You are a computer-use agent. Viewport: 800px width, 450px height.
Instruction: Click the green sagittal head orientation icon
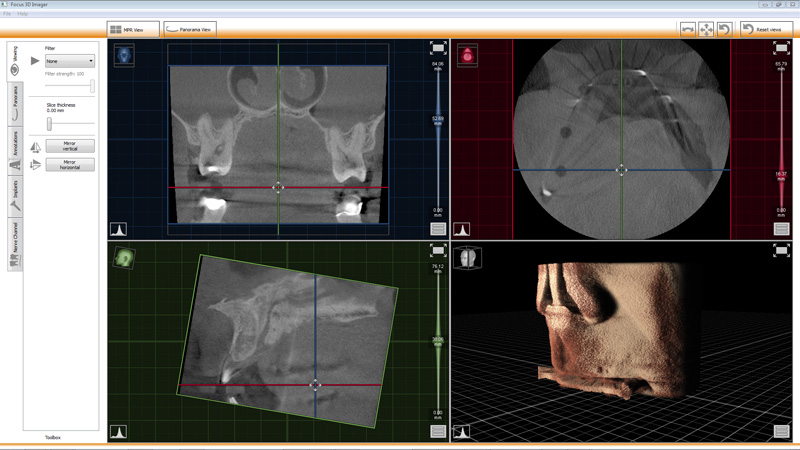[124, 258]
